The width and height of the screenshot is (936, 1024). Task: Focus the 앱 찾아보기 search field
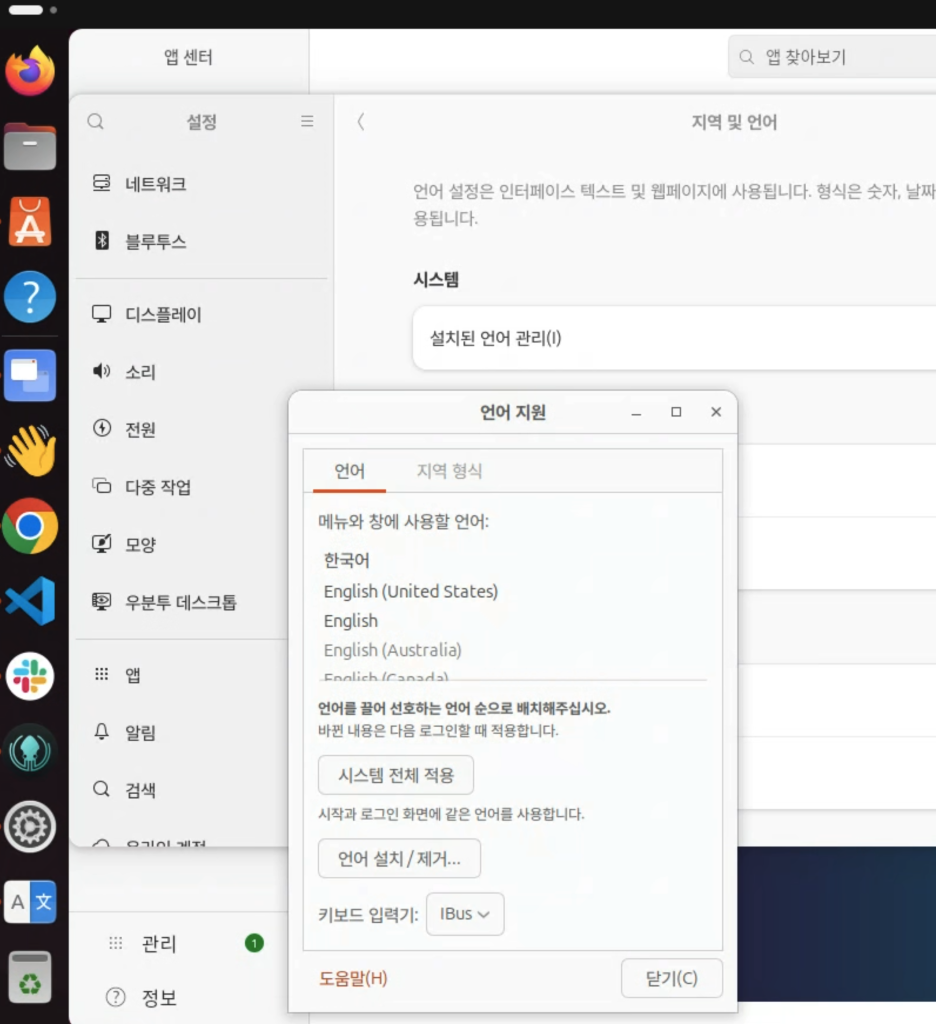(832, 57)
